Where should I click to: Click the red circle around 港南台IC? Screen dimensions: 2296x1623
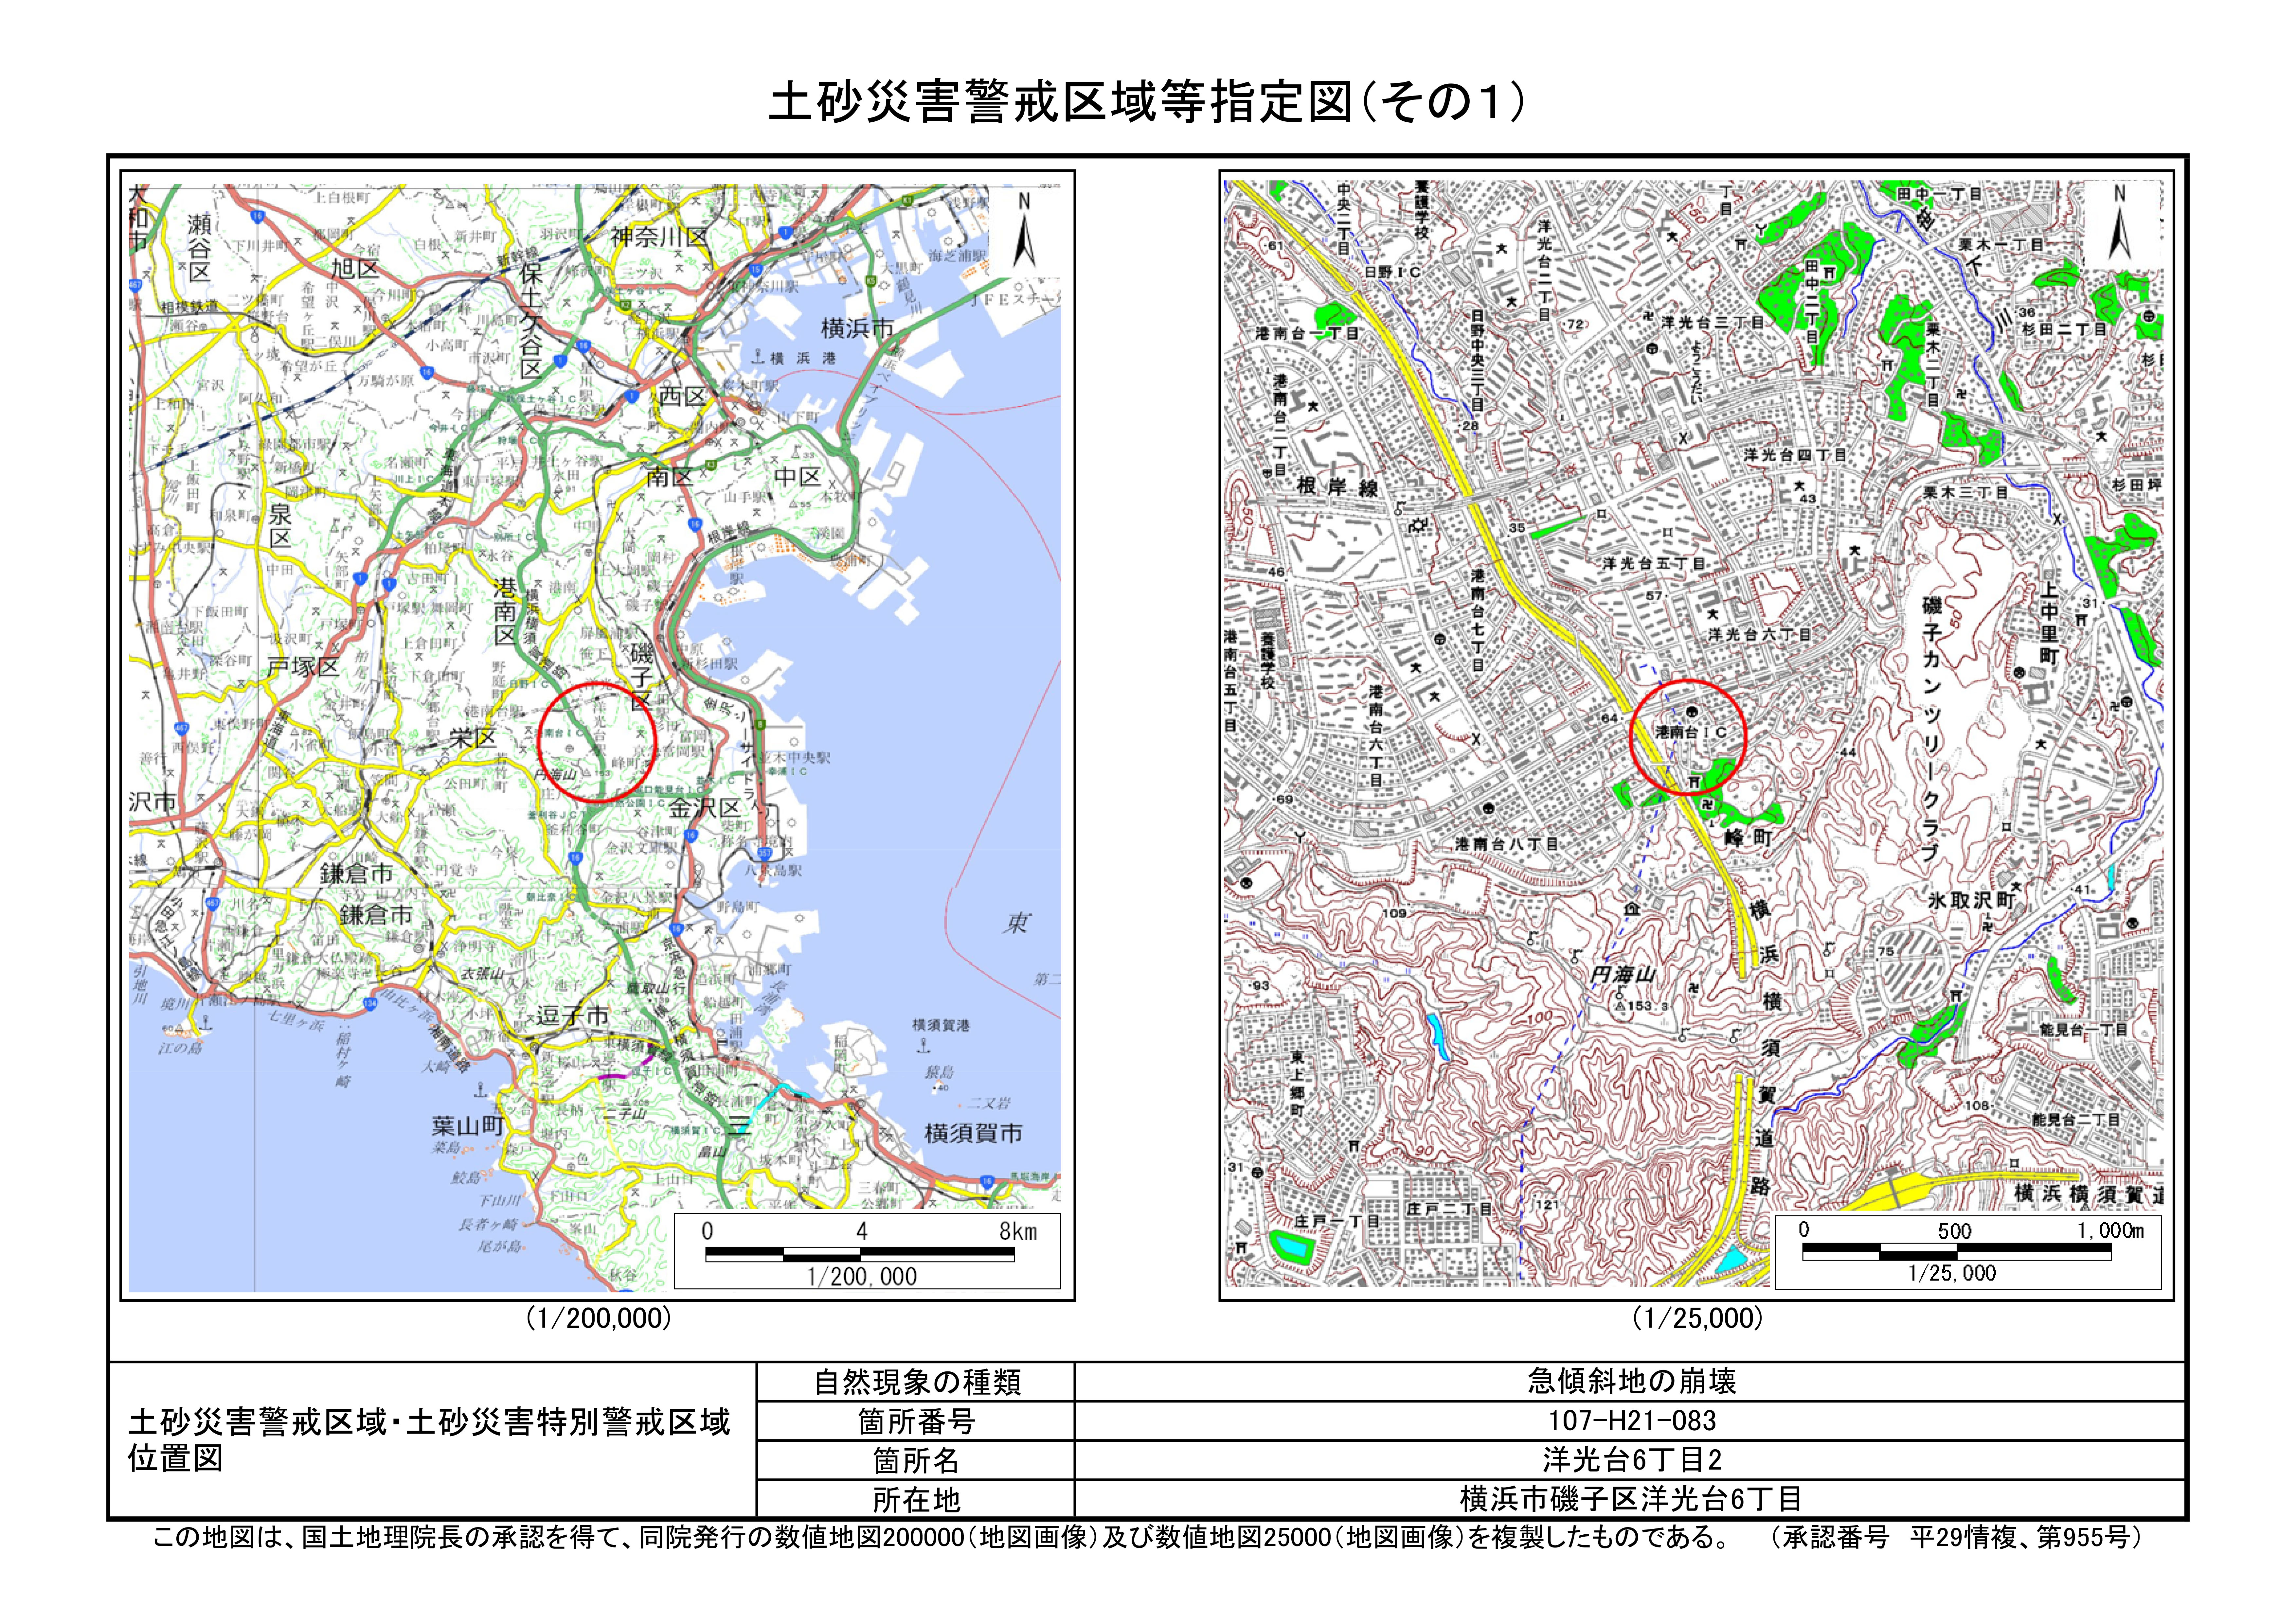tap(1688, 737)
